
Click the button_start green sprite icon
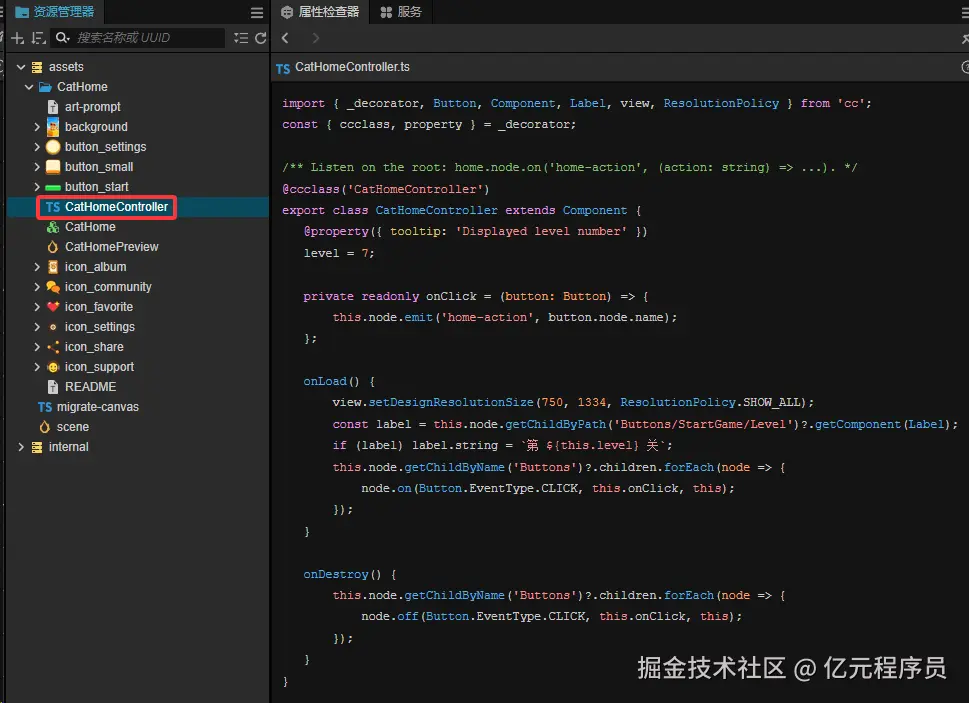[x=53, y=187]
